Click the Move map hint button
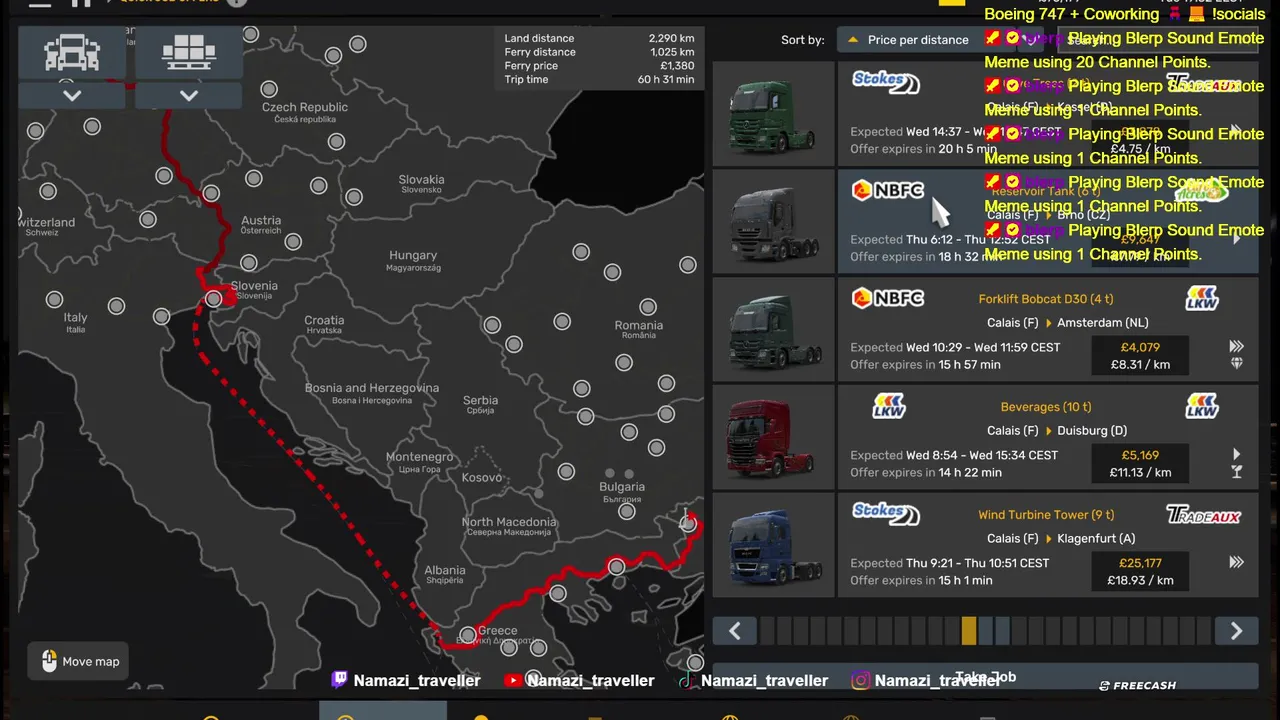Screen dimensions: 1280x720 coord(79,661)
